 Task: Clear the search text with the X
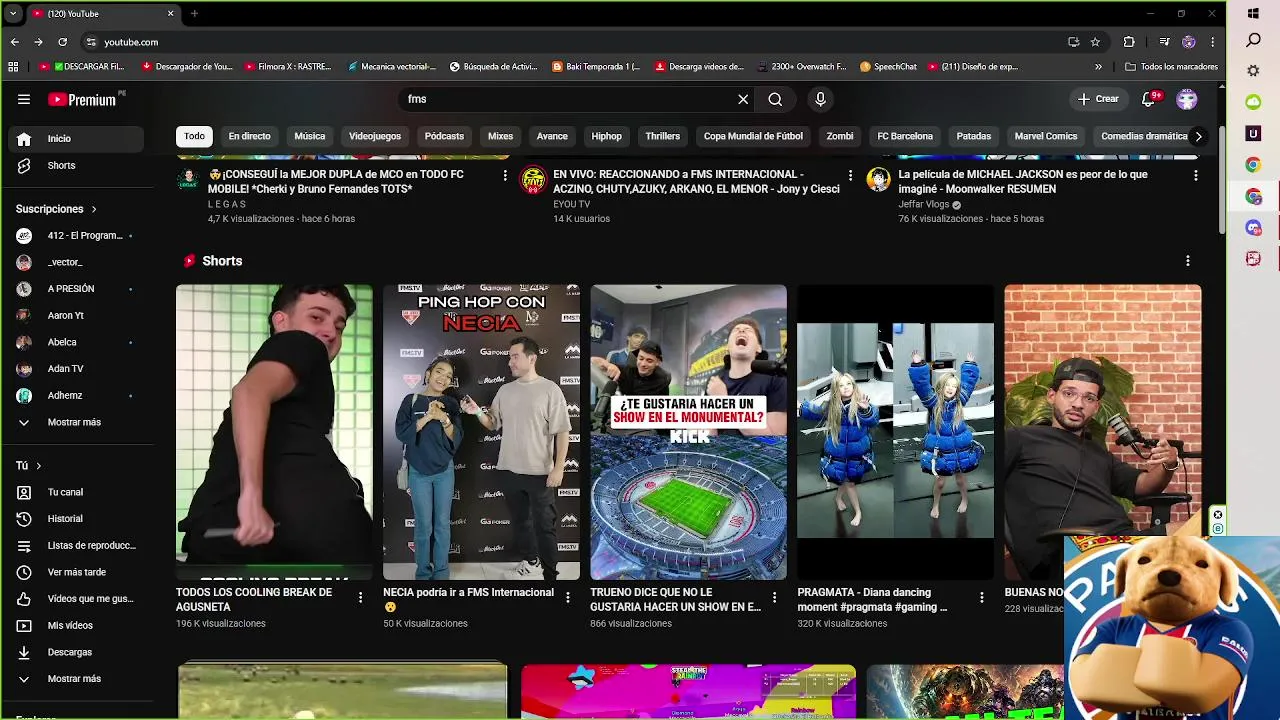pyautogui.click(x=743, y=99)
